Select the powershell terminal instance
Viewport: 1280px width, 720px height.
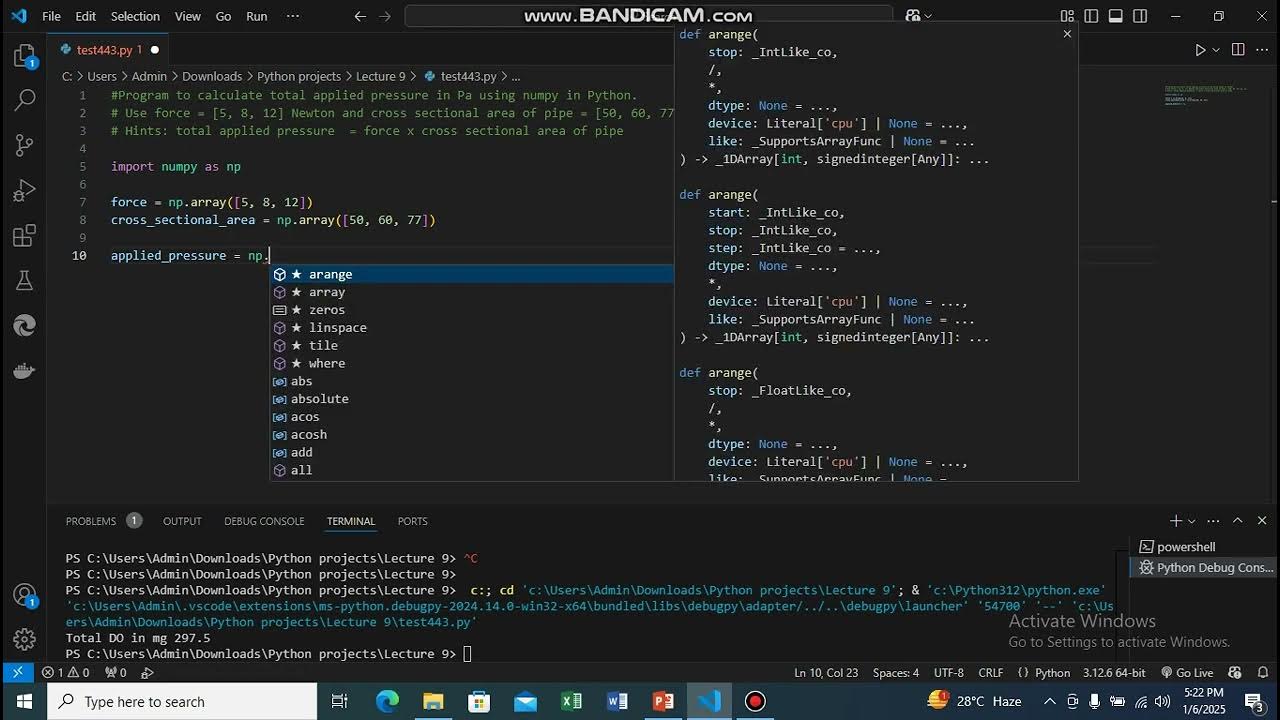1203,547
